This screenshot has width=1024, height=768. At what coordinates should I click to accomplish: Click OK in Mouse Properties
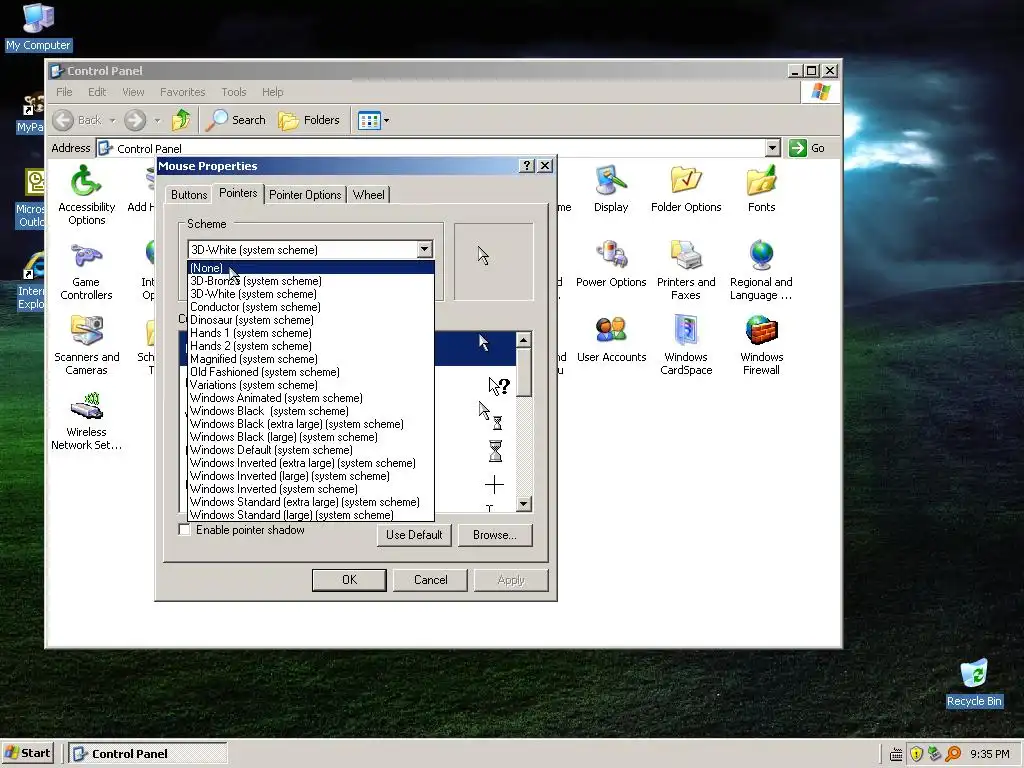pos(349,580)
